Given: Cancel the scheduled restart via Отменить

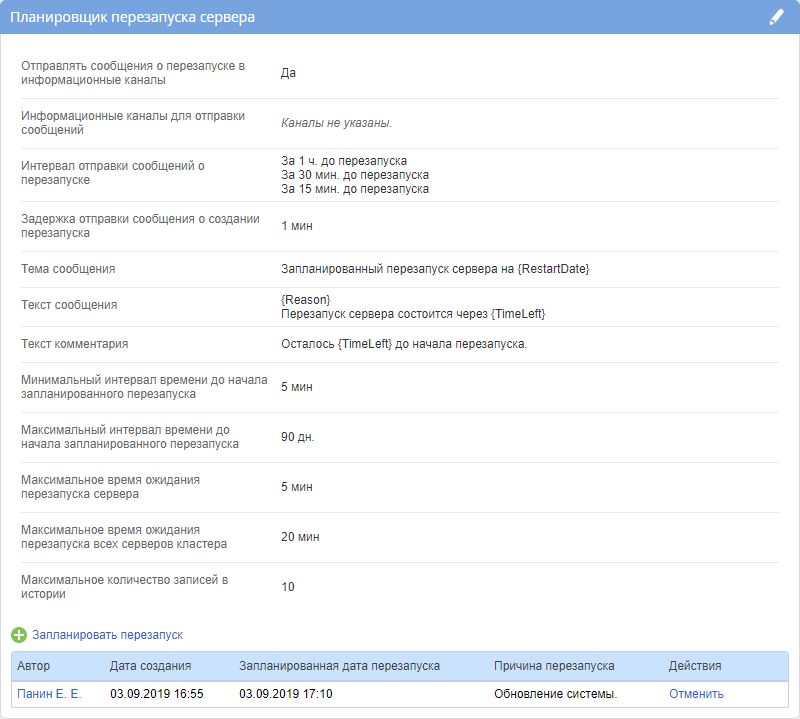Looking at the screenshot, I should (x=696, y=694).
